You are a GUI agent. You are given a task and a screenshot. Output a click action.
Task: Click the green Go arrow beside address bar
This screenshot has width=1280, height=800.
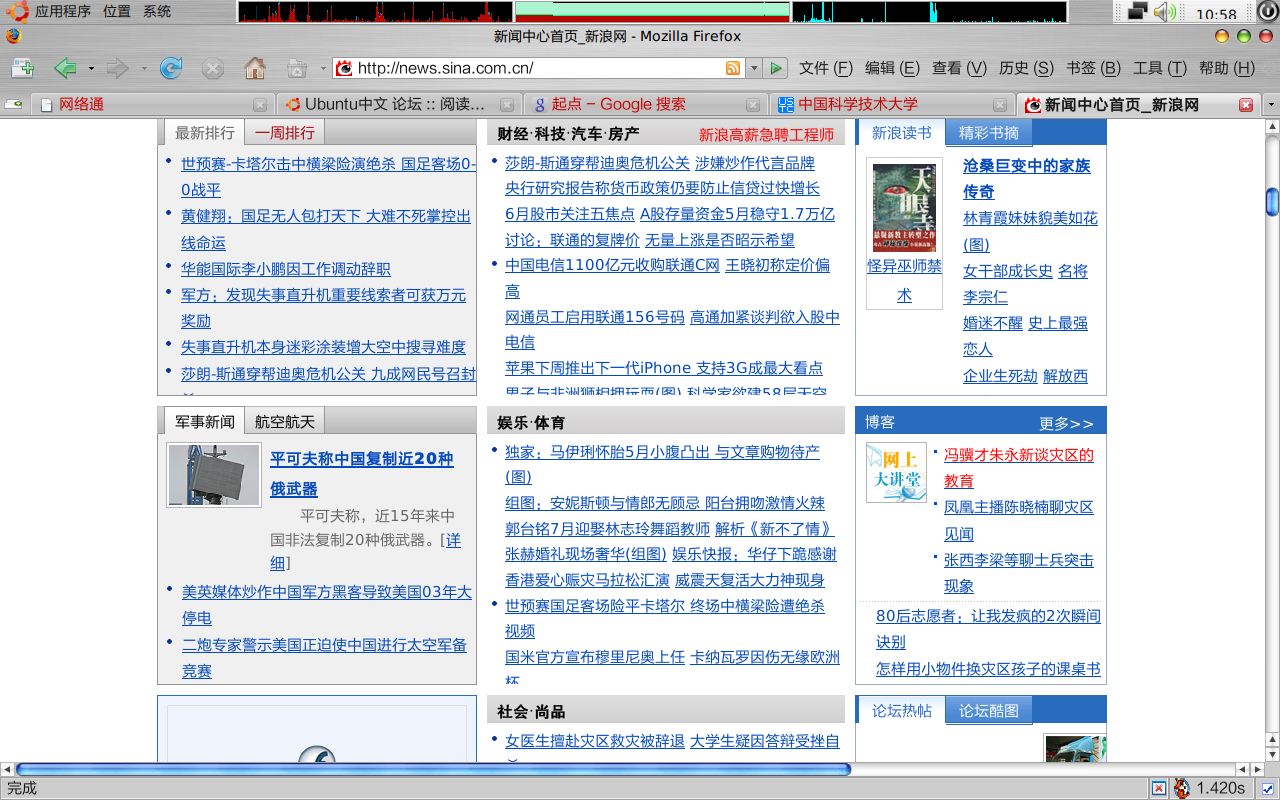(x=775, y=68)
